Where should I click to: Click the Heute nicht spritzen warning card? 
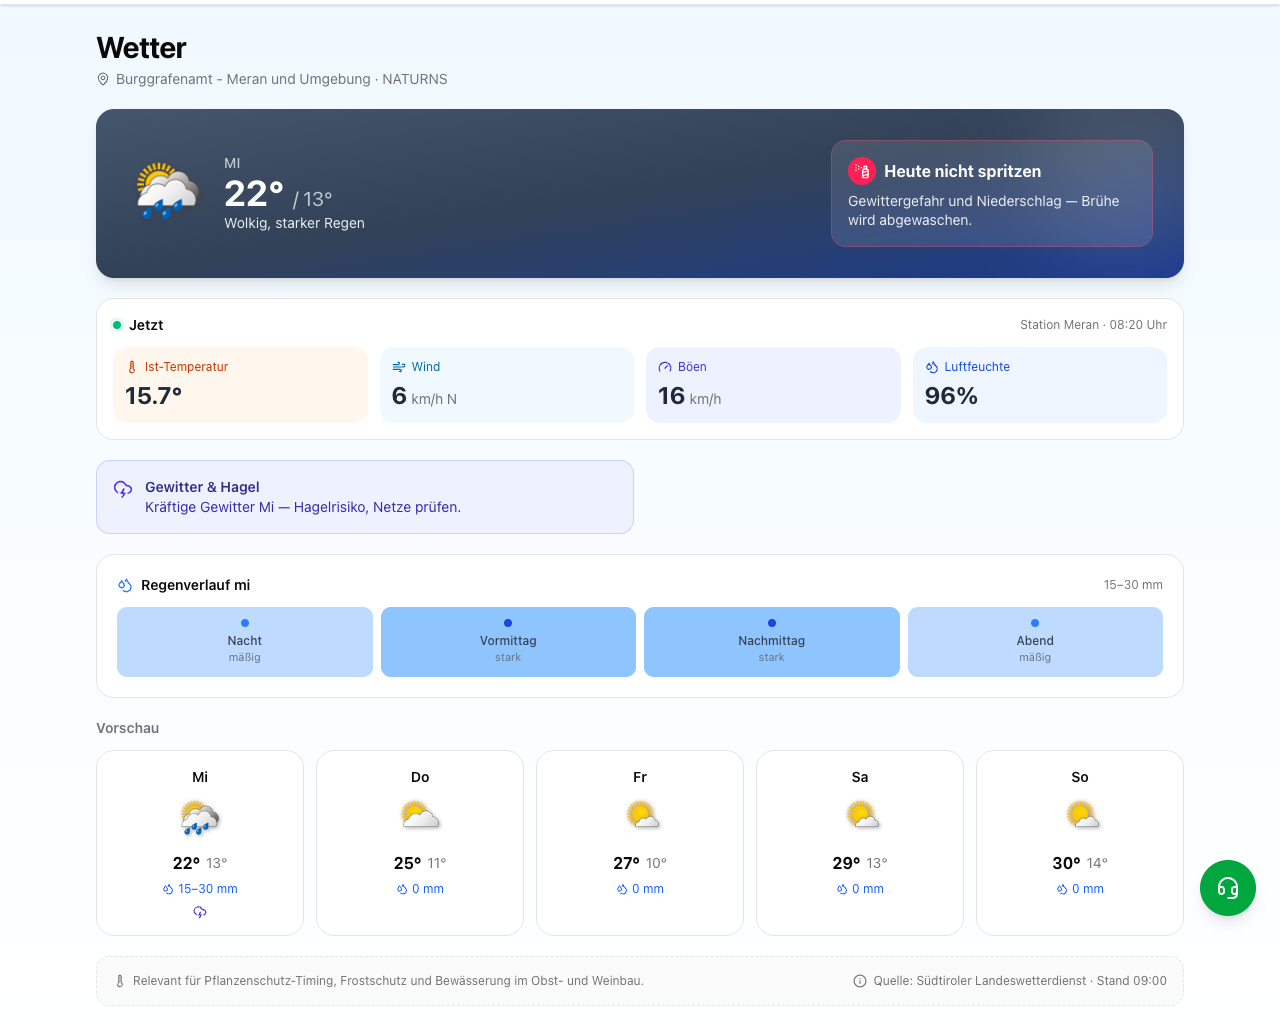pyautogui.click(x=992, y=193)
